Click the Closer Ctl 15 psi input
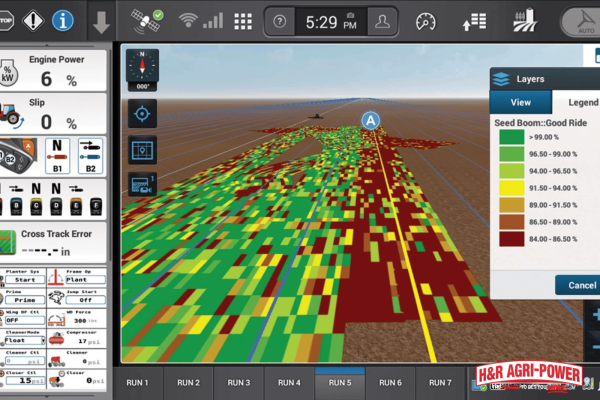Screen dimensions: 600x400 [x=25, y=380]
